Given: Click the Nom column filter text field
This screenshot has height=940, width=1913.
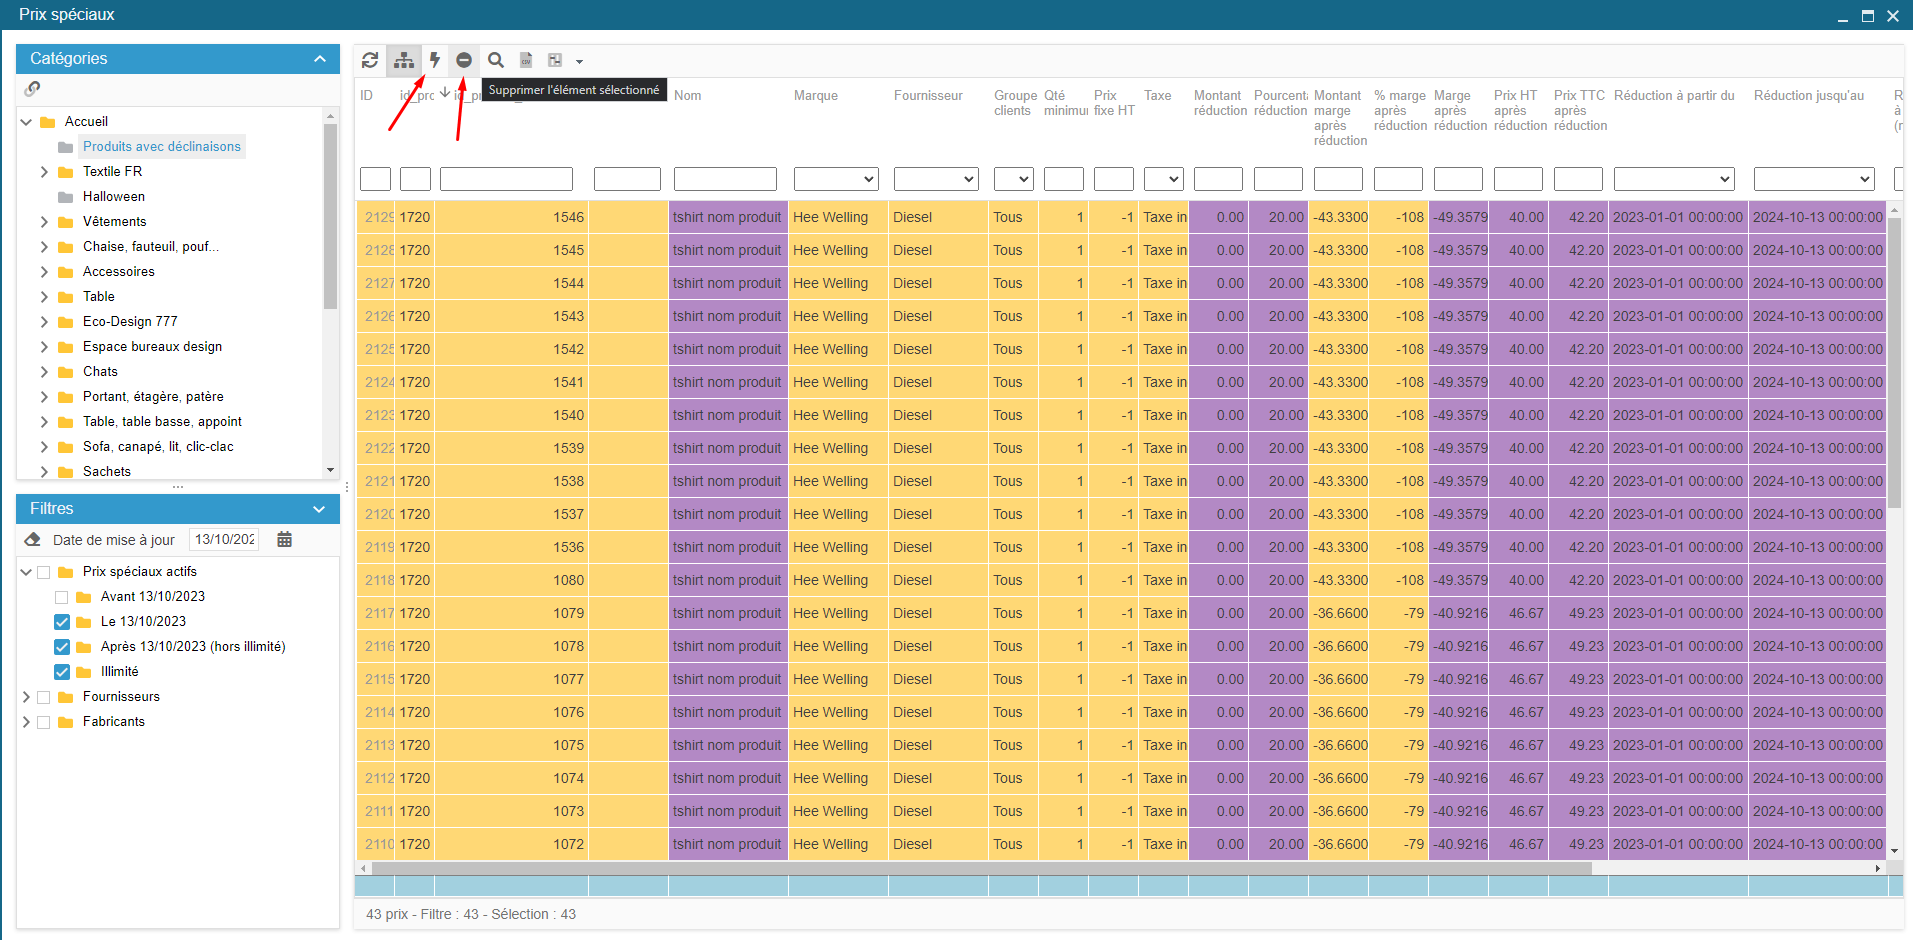Looking at the screenshot, I should click(x=725, y=179).
